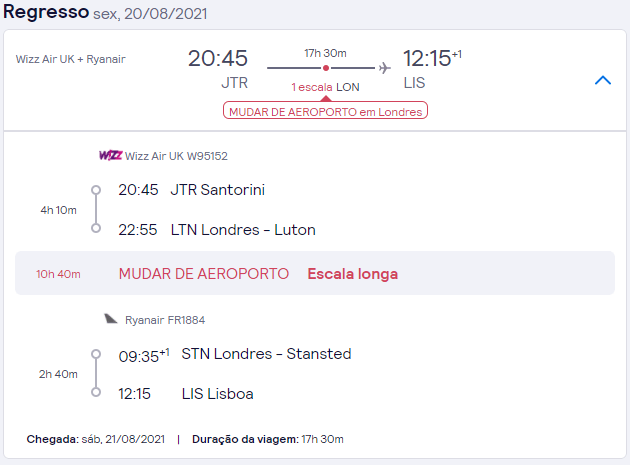The height and width of the screenshot is (465, 630).
Task: Select the 'Ryanair FR1884' flight label
Action: [166, 319]
